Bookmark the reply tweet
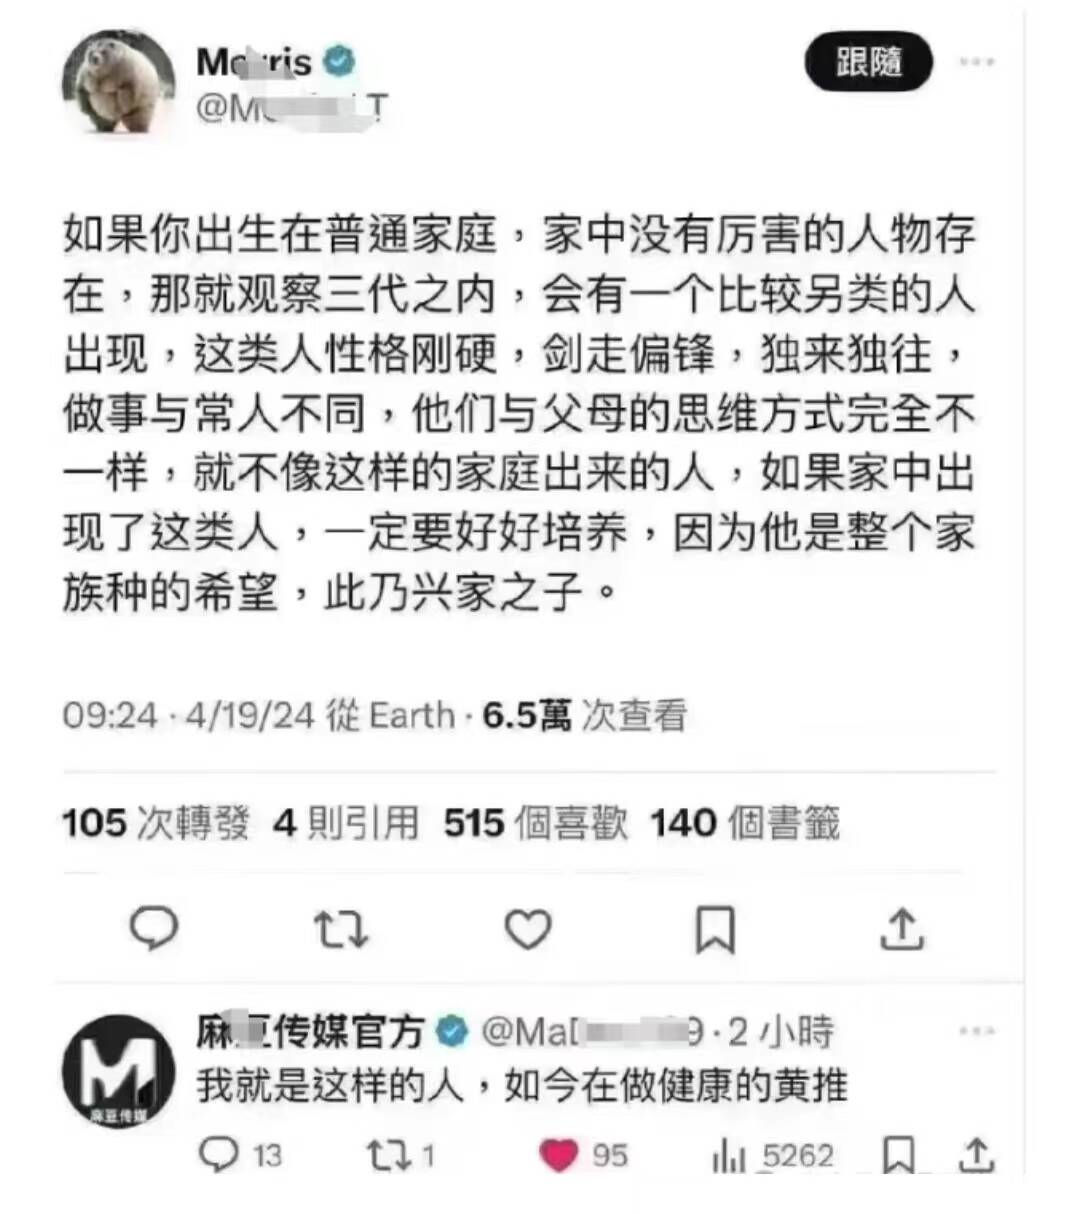The image size is (1080, 1214). [898, 1155]
